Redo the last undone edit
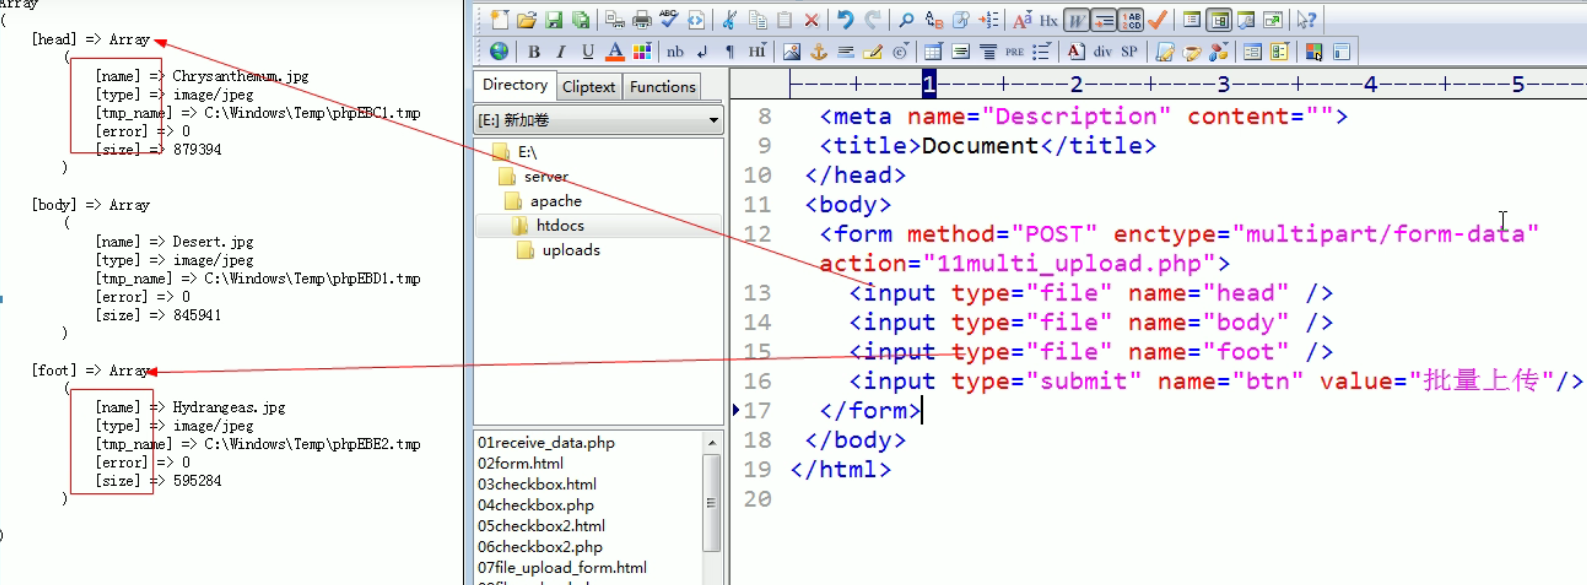This screenshot has width=1587, height=585. [873, 20]
